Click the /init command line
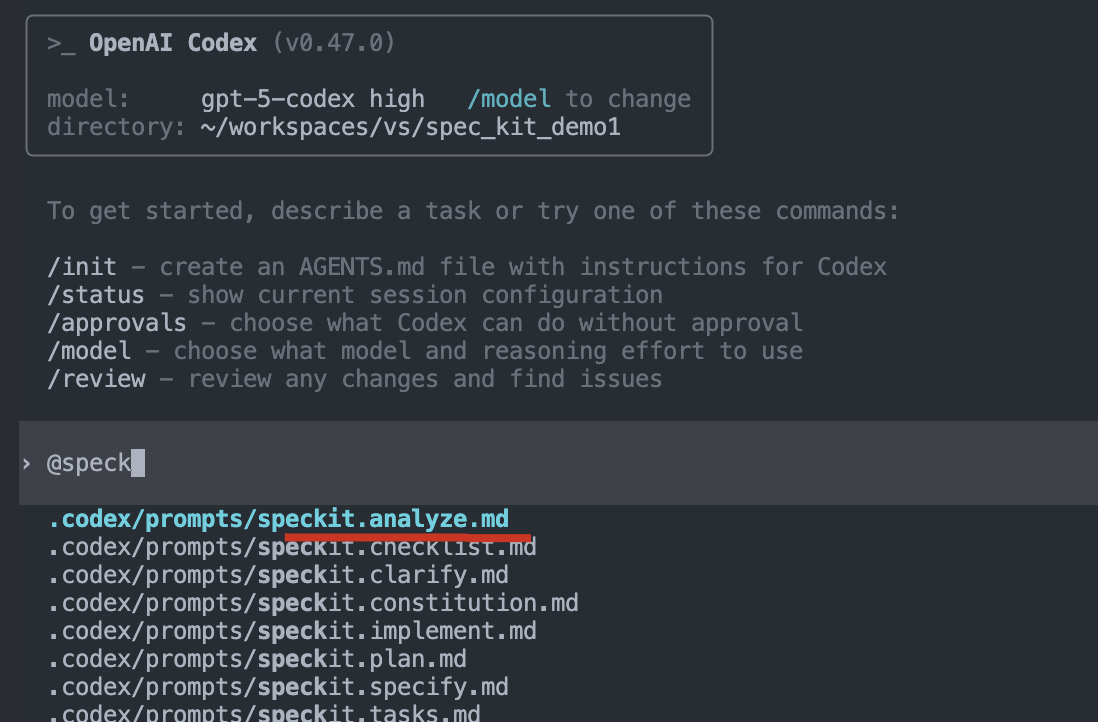Screen dimensions: 1098x722 (467, 267)
